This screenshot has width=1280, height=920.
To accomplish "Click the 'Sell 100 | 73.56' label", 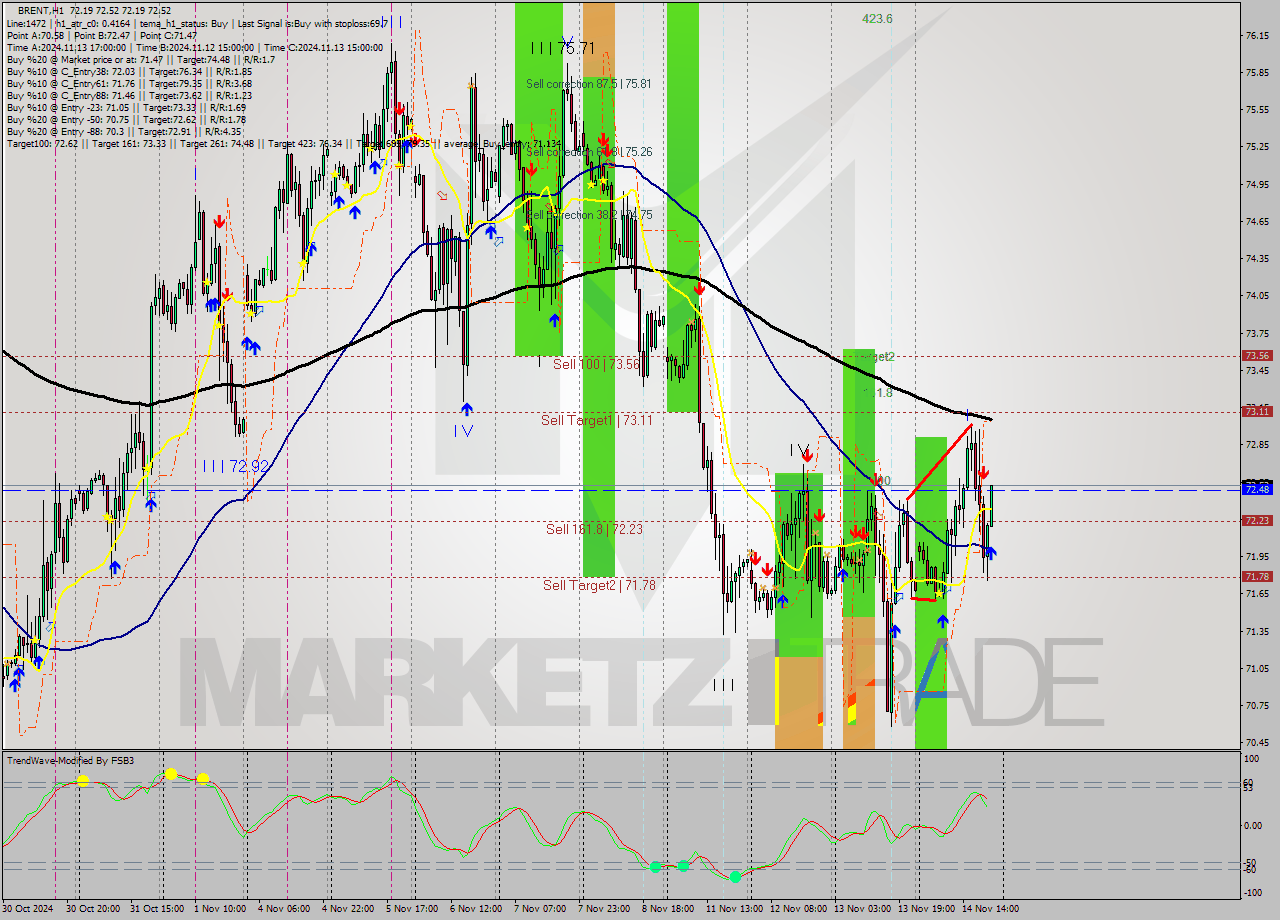I will pyautogui.click(x=596, y=364).
